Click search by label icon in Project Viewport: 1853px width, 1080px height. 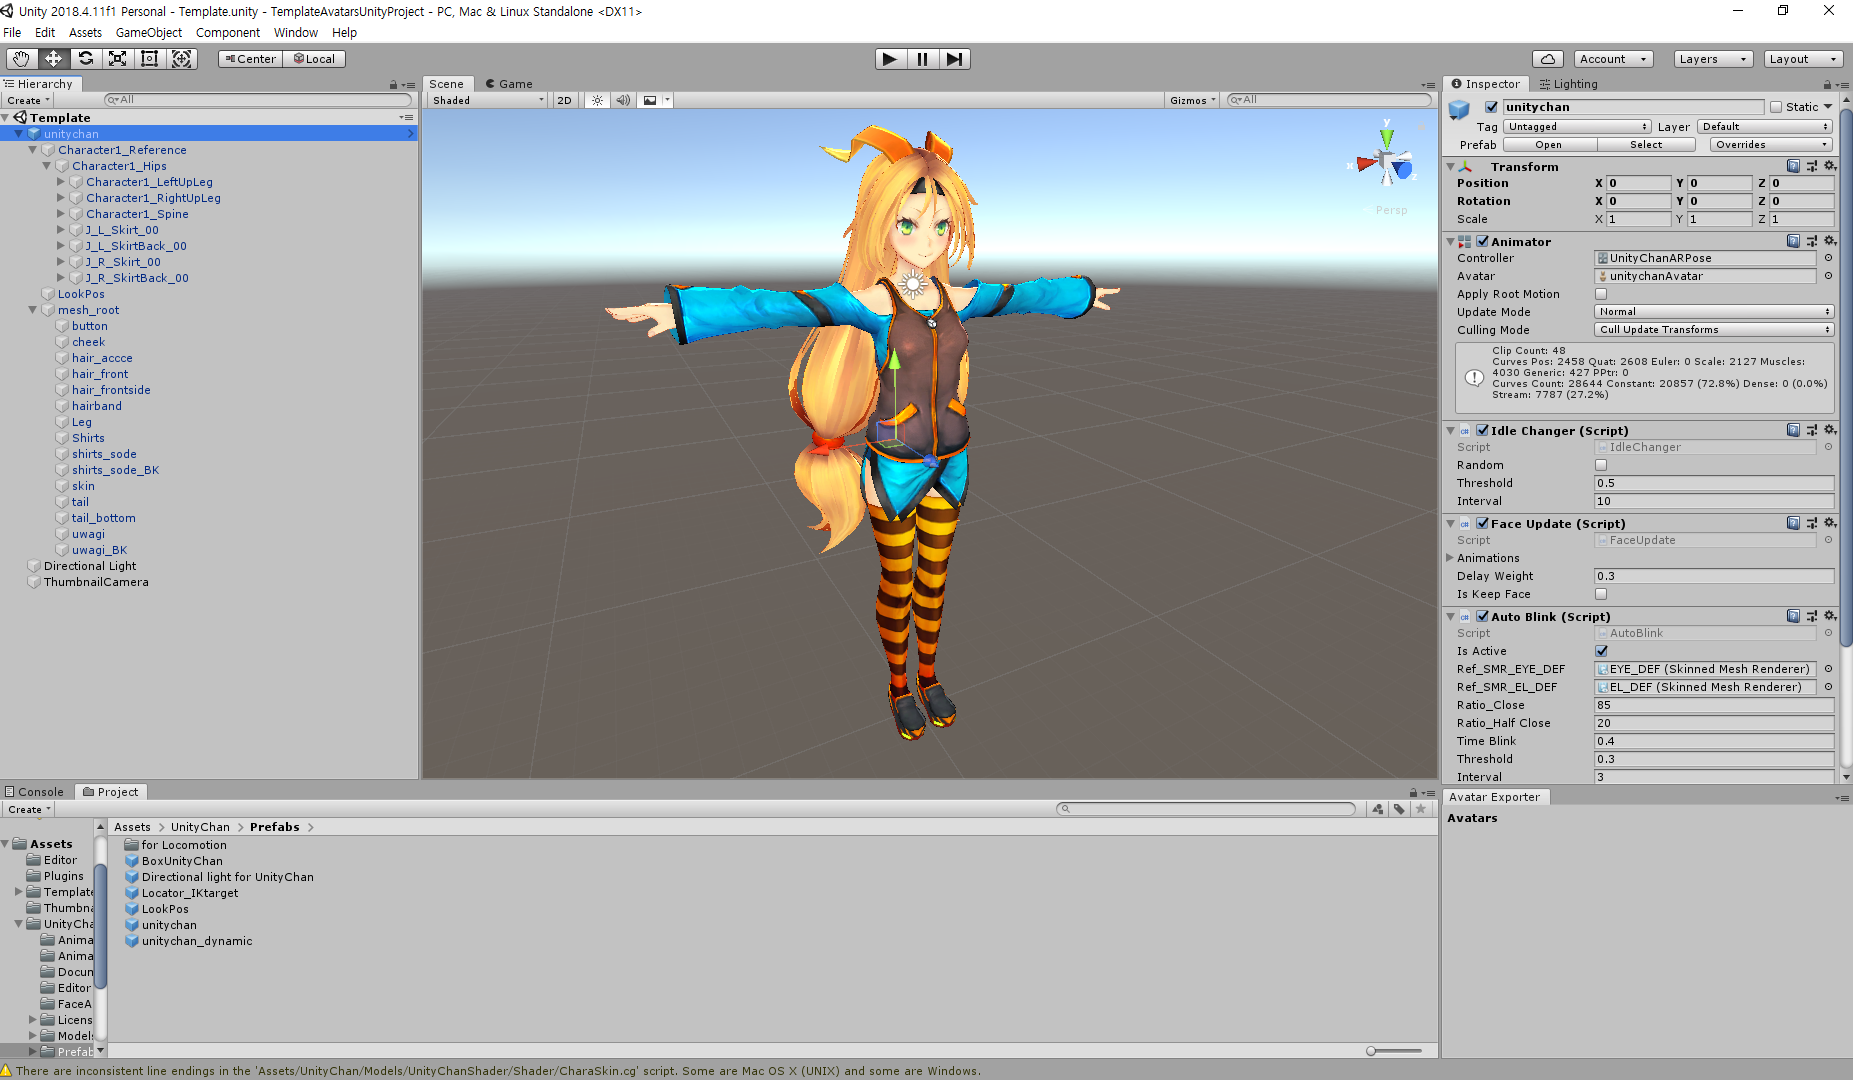1399,809
